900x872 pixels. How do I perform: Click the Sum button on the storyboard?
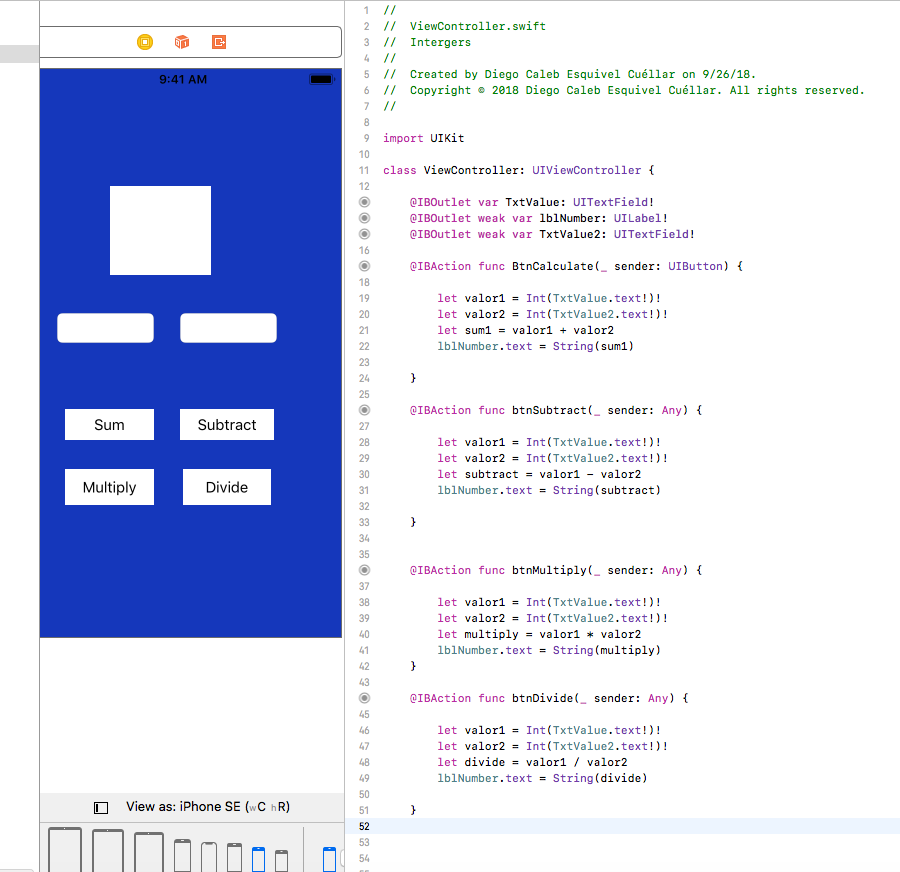tap(109, 425)
